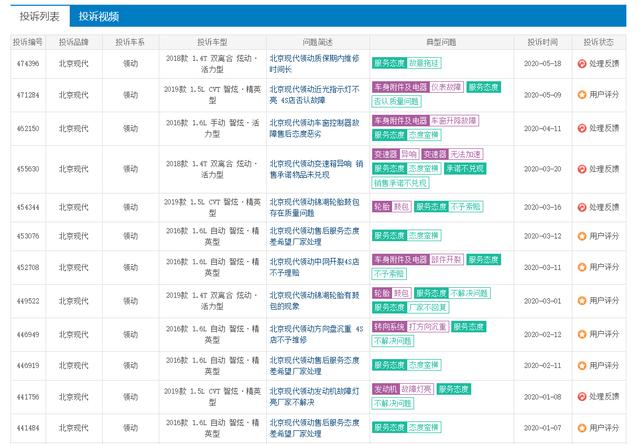Click complaint number 471284

coord(28,95)
